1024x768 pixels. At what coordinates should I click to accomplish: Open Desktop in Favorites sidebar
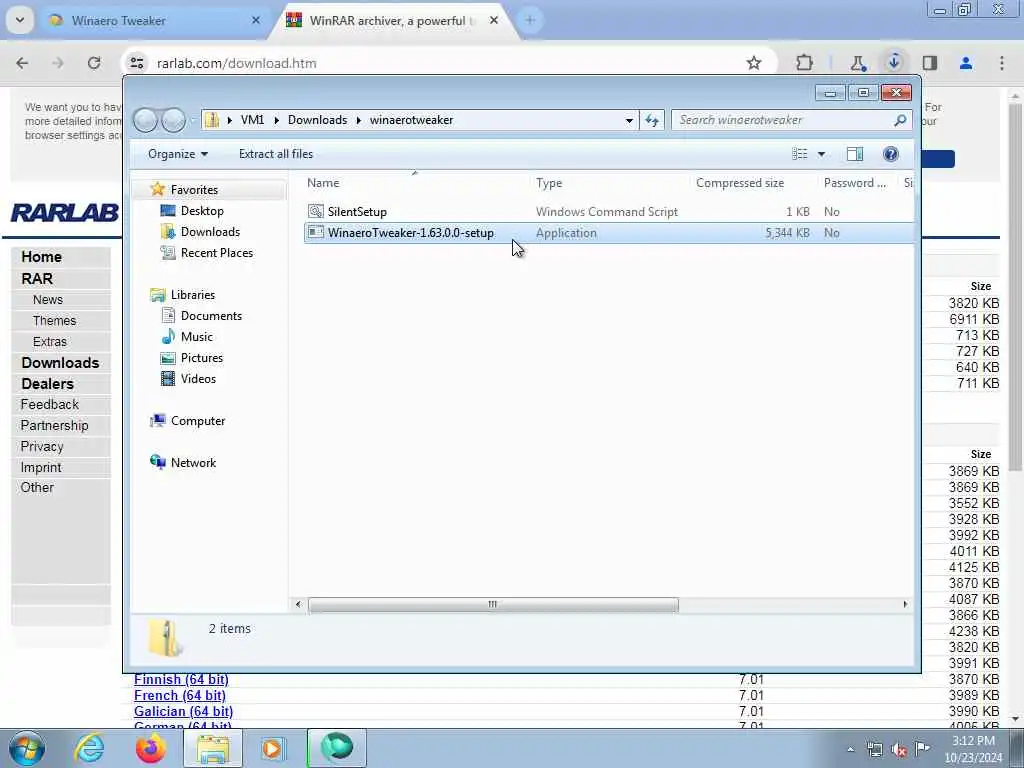coord(202,210)
